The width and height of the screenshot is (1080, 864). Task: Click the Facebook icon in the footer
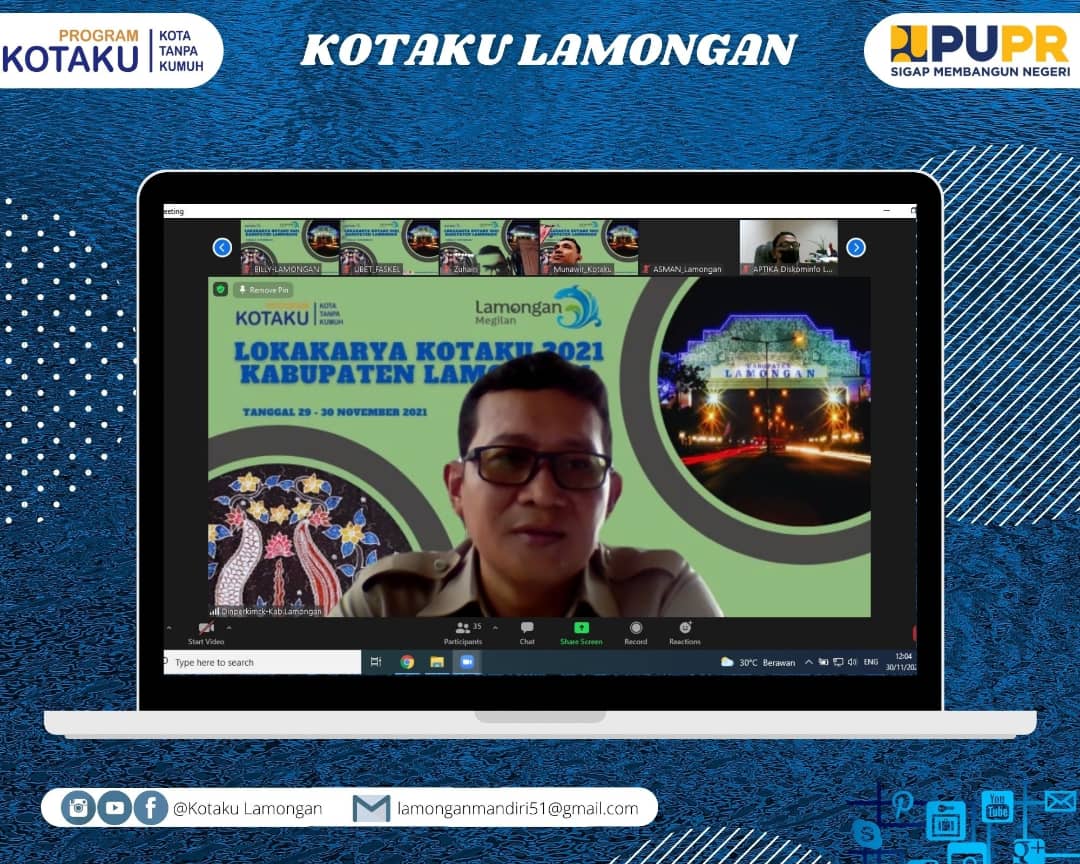(150, 808)
